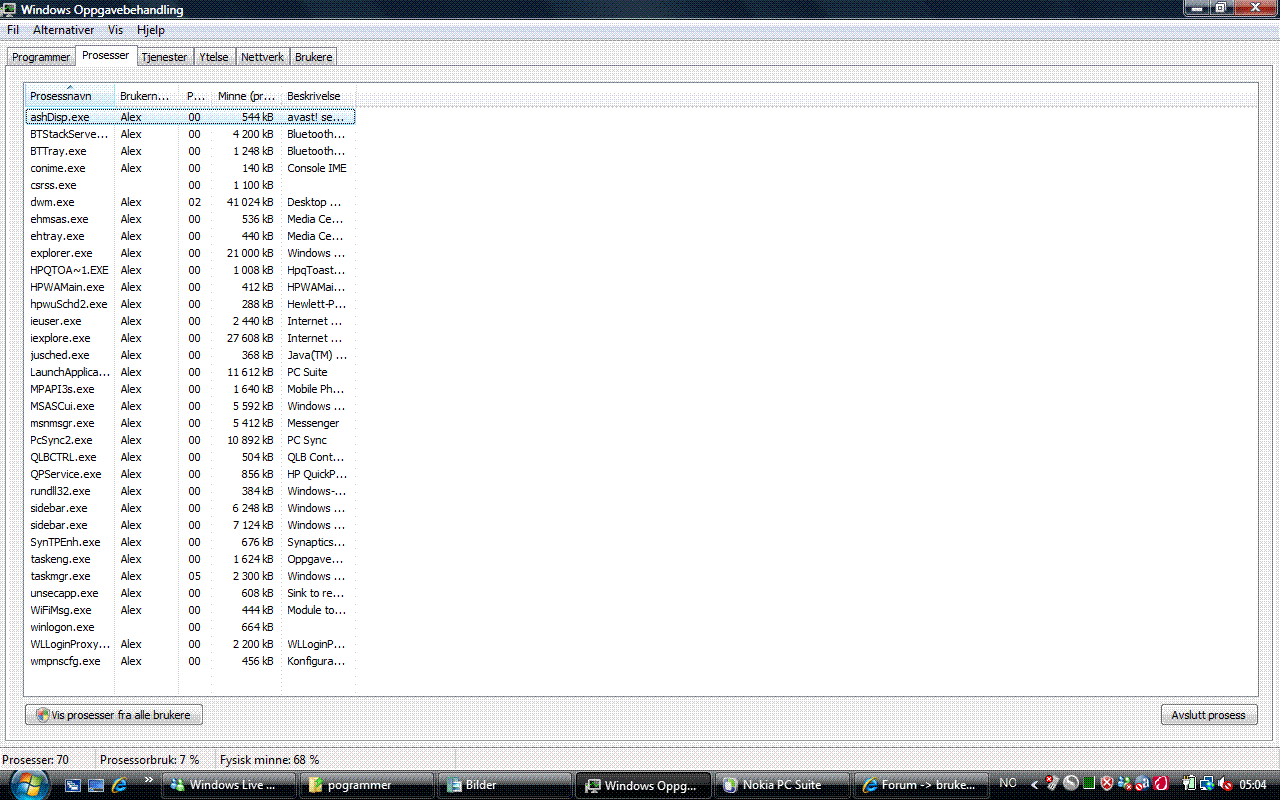Click Vis prosesser fra alle brukere button
Screen dimensions: 1280x800
click(114, 715)
